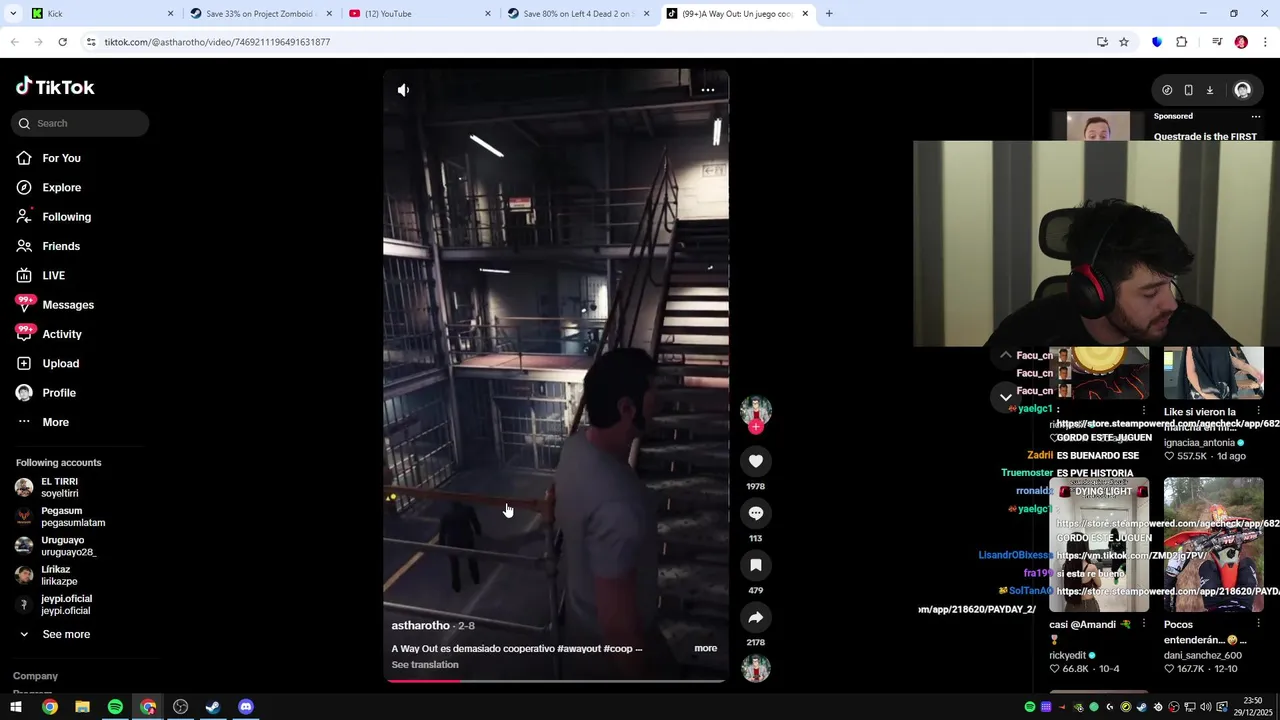The height and width of the screenshot is (720, 1280).
Task: Bookmark this page with the star icon
Action: tap(1124, 42)
